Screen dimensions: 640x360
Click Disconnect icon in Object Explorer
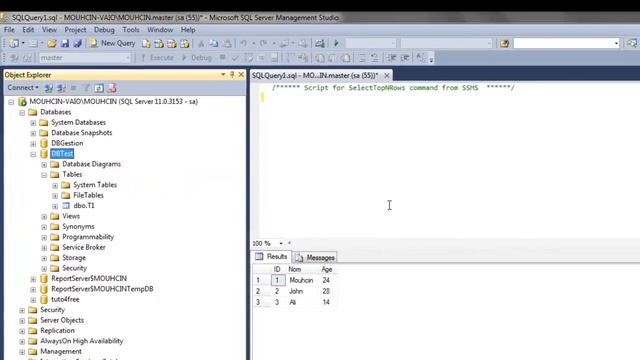61,88
